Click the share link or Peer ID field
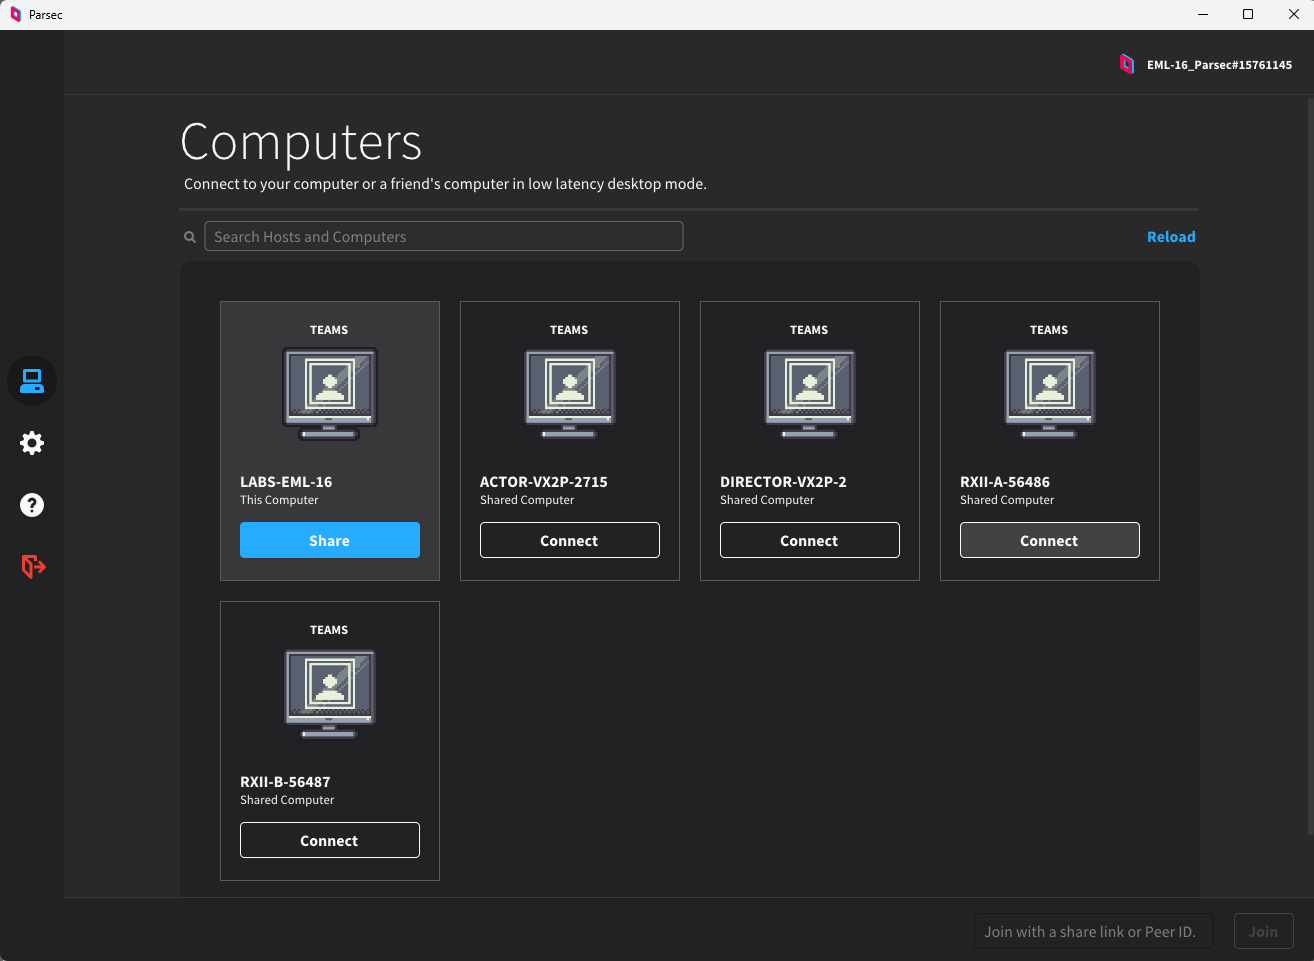1314x961 pixels. [1093, 931]
